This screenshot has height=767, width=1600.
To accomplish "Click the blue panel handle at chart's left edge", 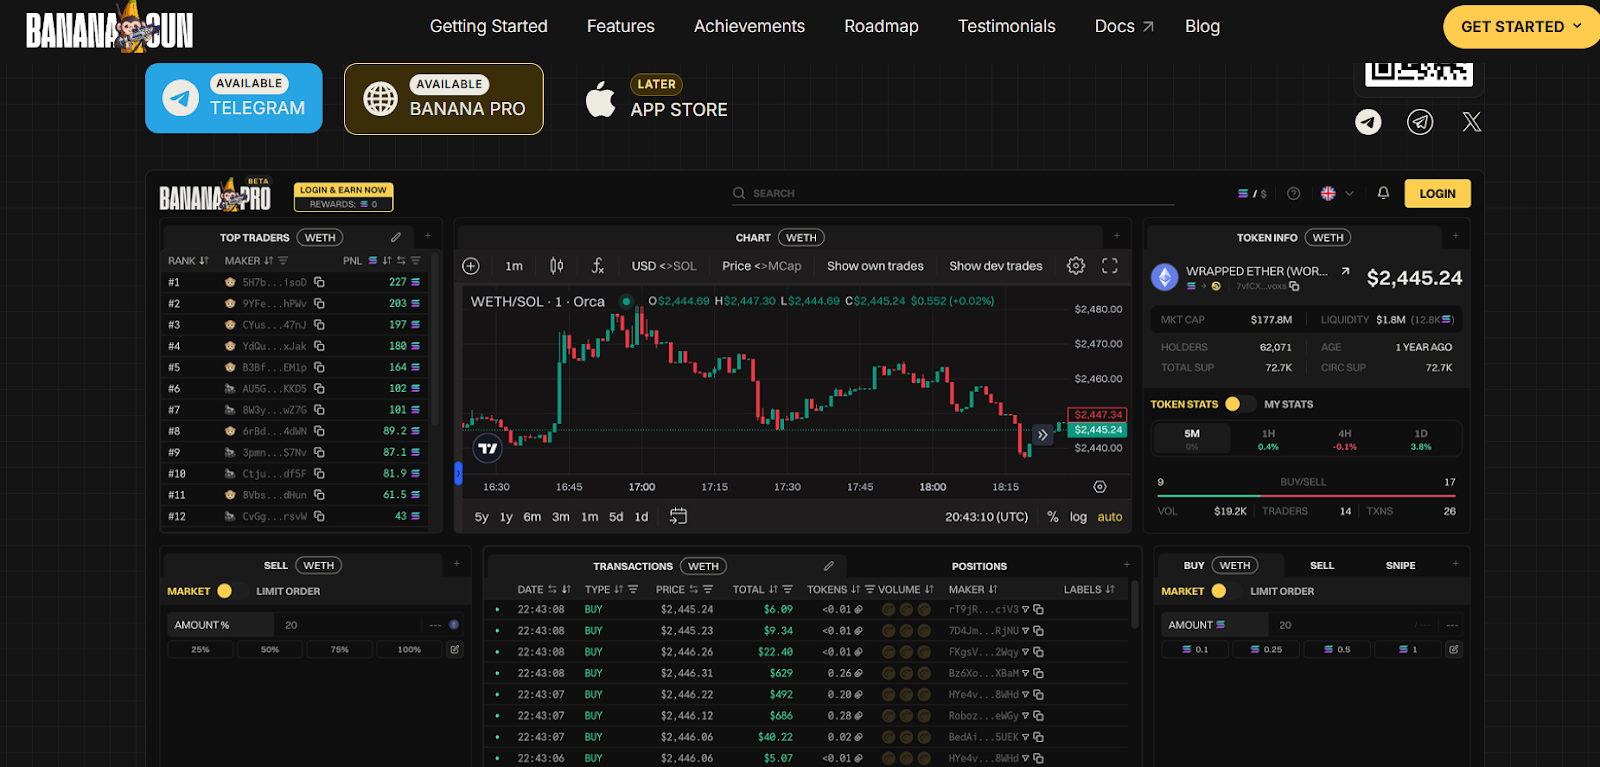I will point(458,473).
